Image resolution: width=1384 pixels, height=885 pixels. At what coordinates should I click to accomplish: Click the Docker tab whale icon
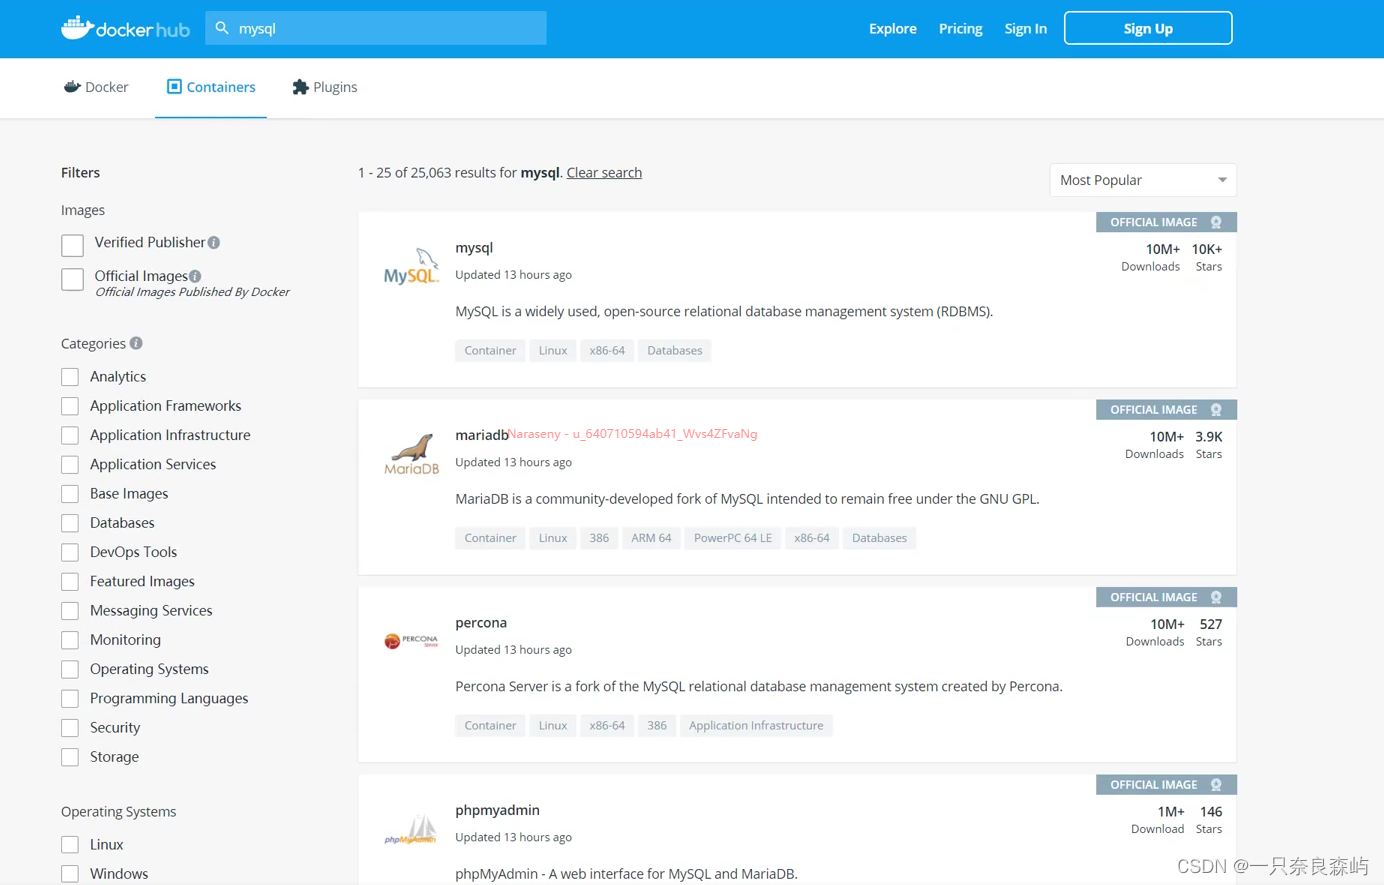pyautogui.click(x=72, y=87)
